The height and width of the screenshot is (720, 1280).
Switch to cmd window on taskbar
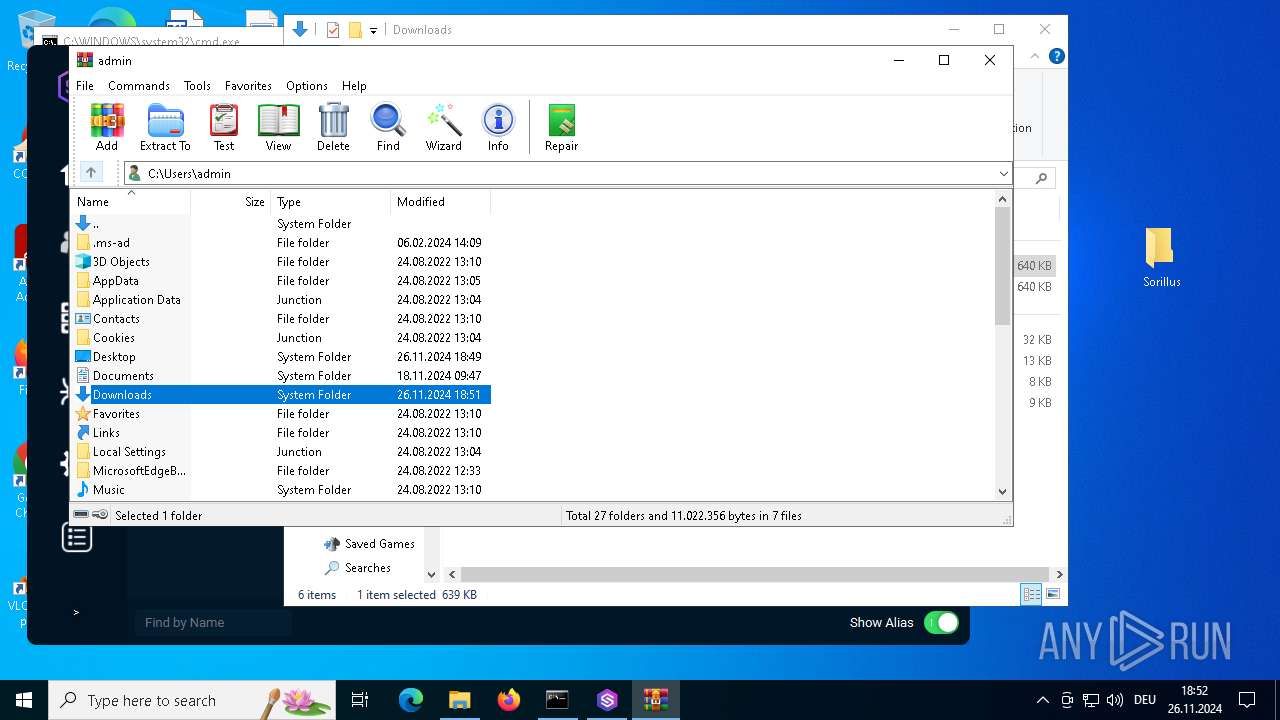557,700
